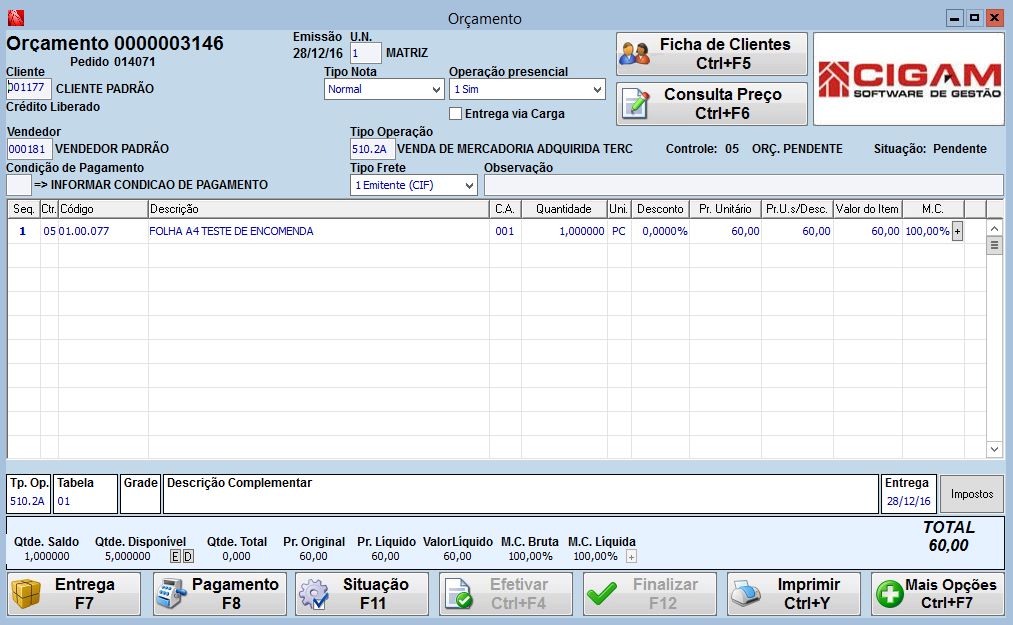
Task: Click the plus button in M.C. cell
Action: point(957,231)
